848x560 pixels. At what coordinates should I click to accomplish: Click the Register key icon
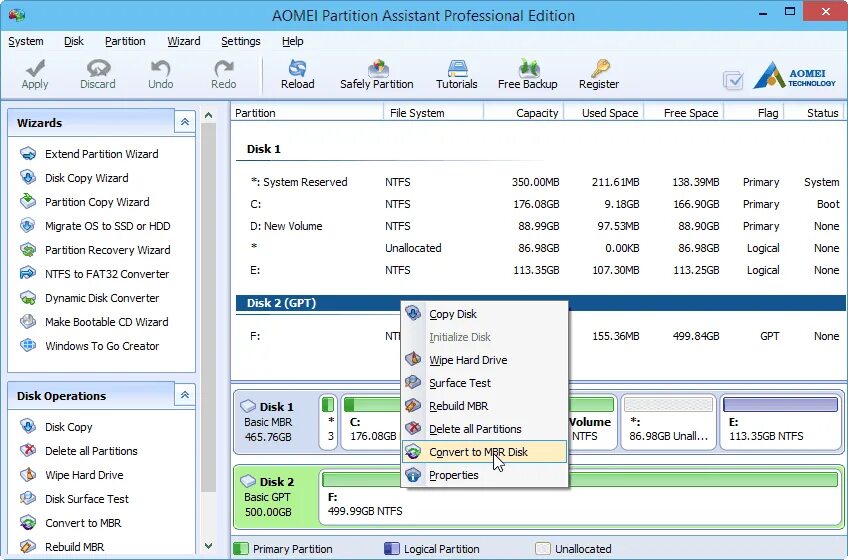click(599, 69)
